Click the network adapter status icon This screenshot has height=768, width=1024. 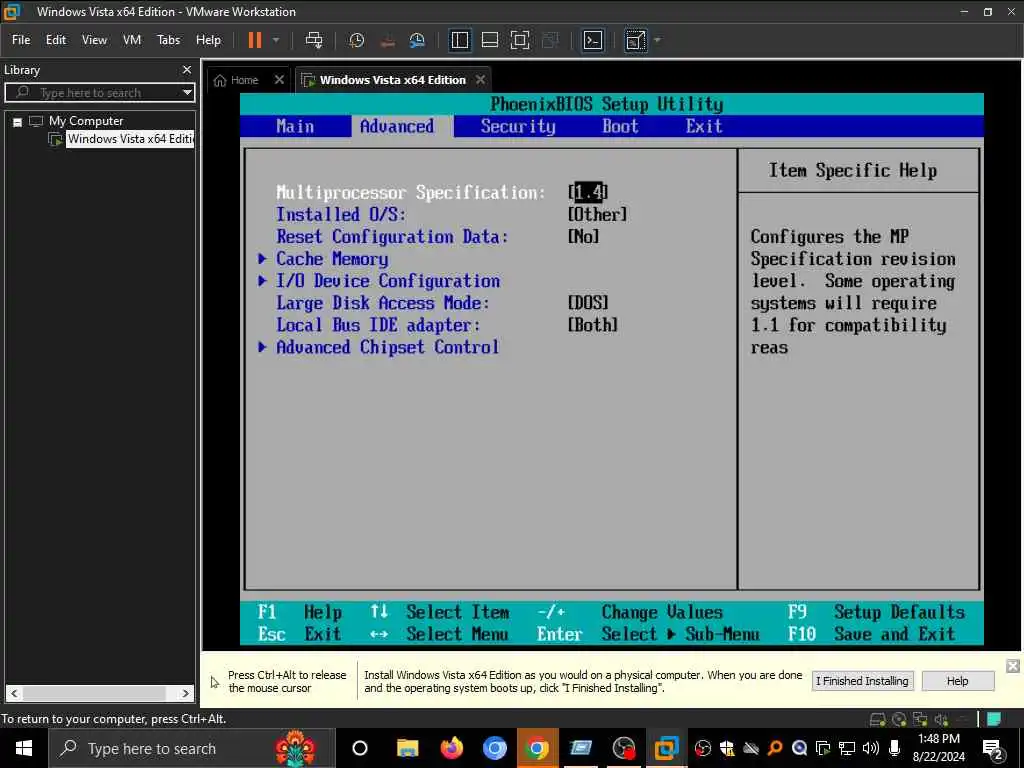click(x=920, y=720)
